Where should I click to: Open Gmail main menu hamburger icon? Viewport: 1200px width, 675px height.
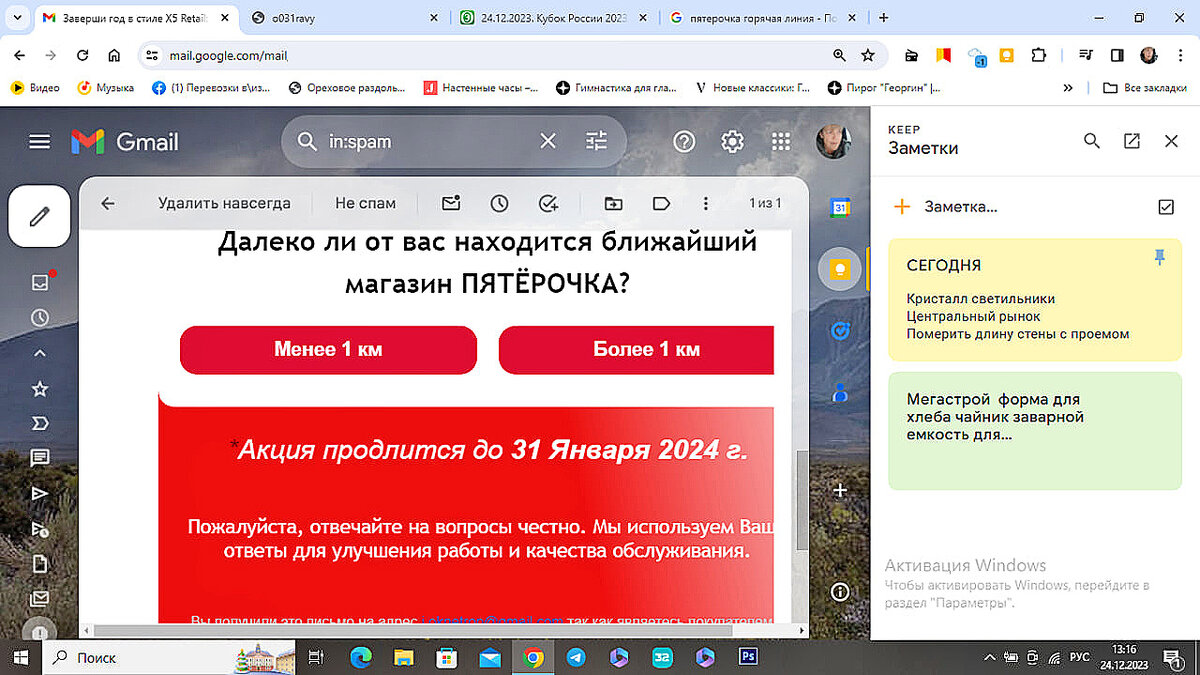tap(40, 142)
